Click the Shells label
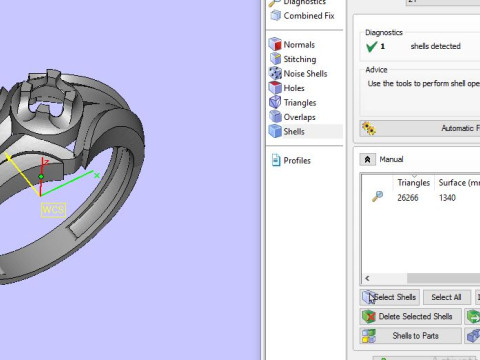 294,132
